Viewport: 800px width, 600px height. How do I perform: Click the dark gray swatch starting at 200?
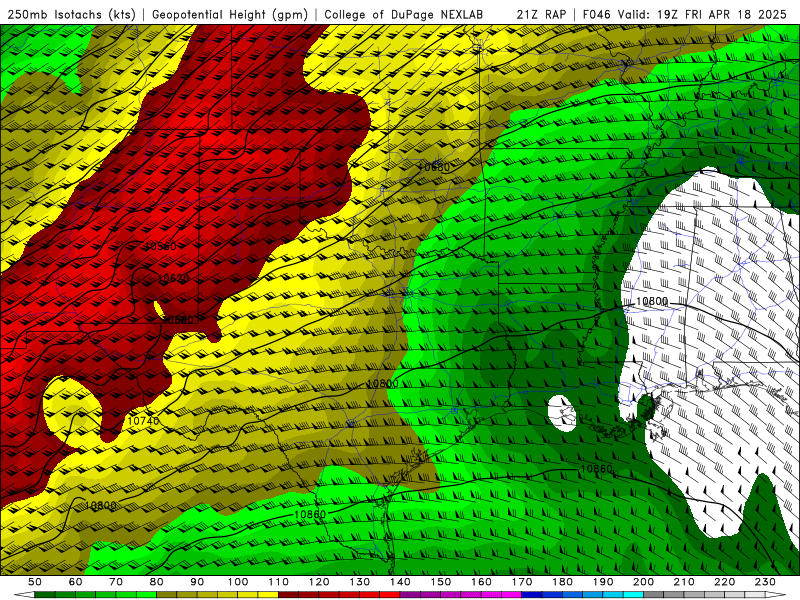click(654, 594)
